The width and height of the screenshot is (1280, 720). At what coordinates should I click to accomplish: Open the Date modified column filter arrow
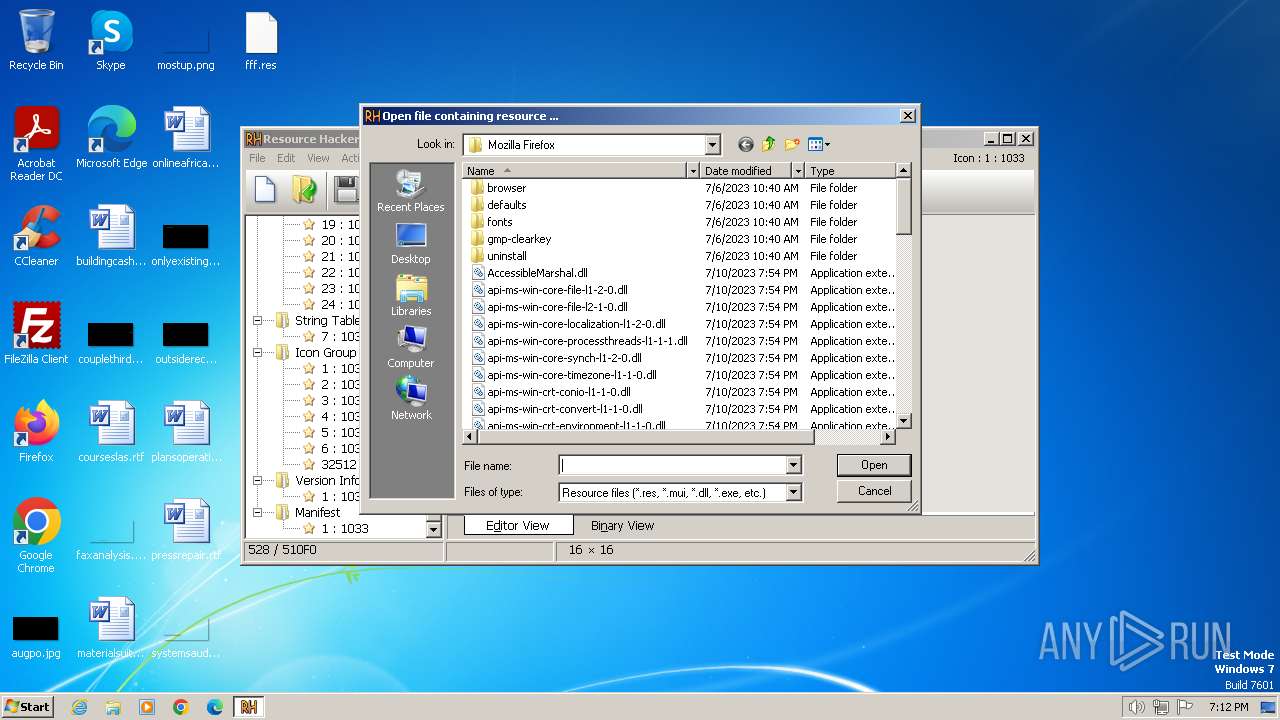(797, 171)
